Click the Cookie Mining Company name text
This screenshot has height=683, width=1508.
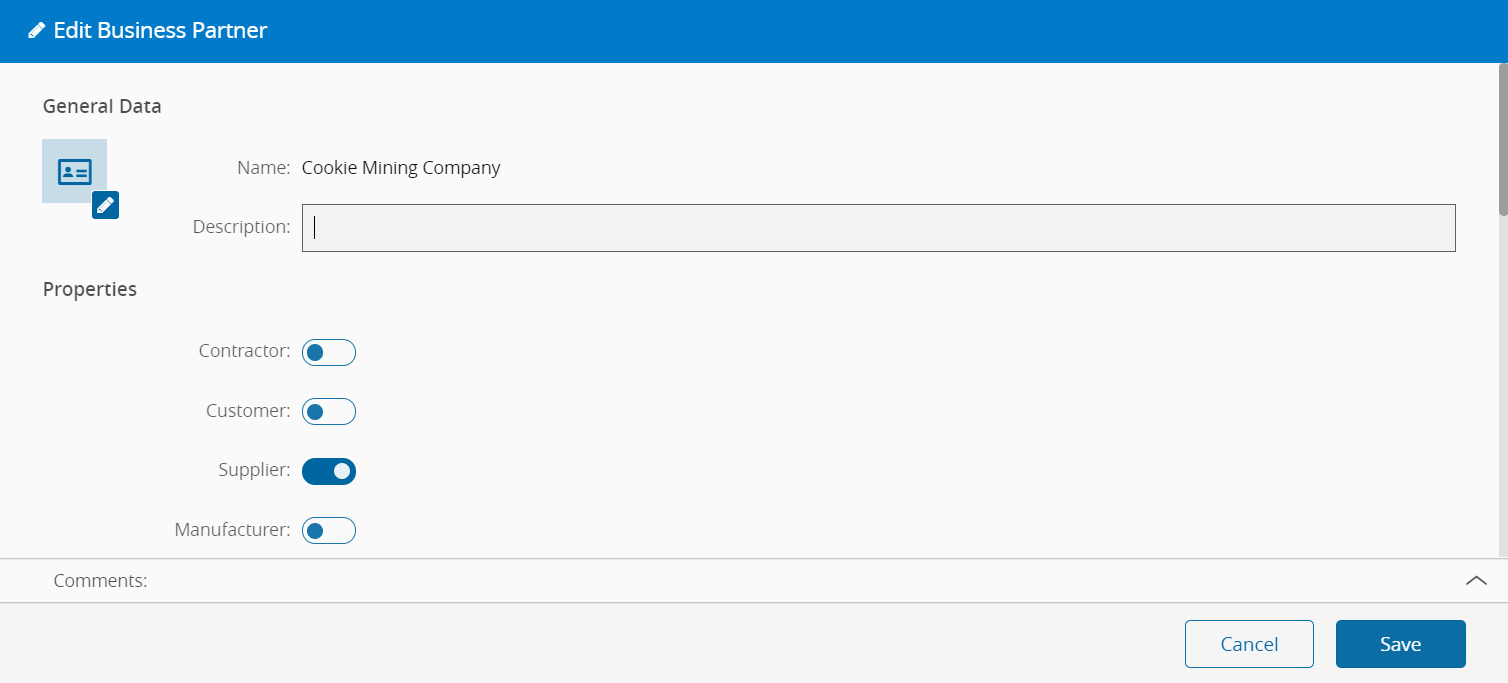pyautogui.click(x=401, y=168)
